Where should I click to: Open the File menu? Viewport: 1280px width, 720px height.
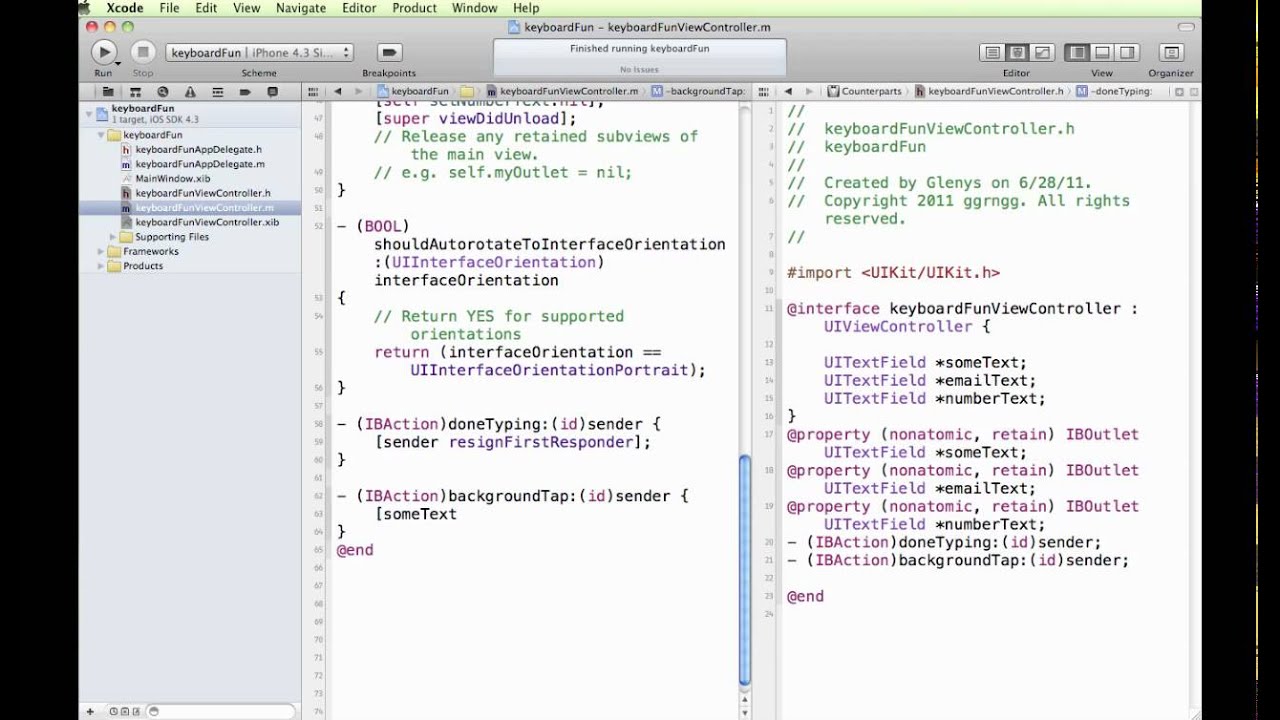(x=169, y=8)
